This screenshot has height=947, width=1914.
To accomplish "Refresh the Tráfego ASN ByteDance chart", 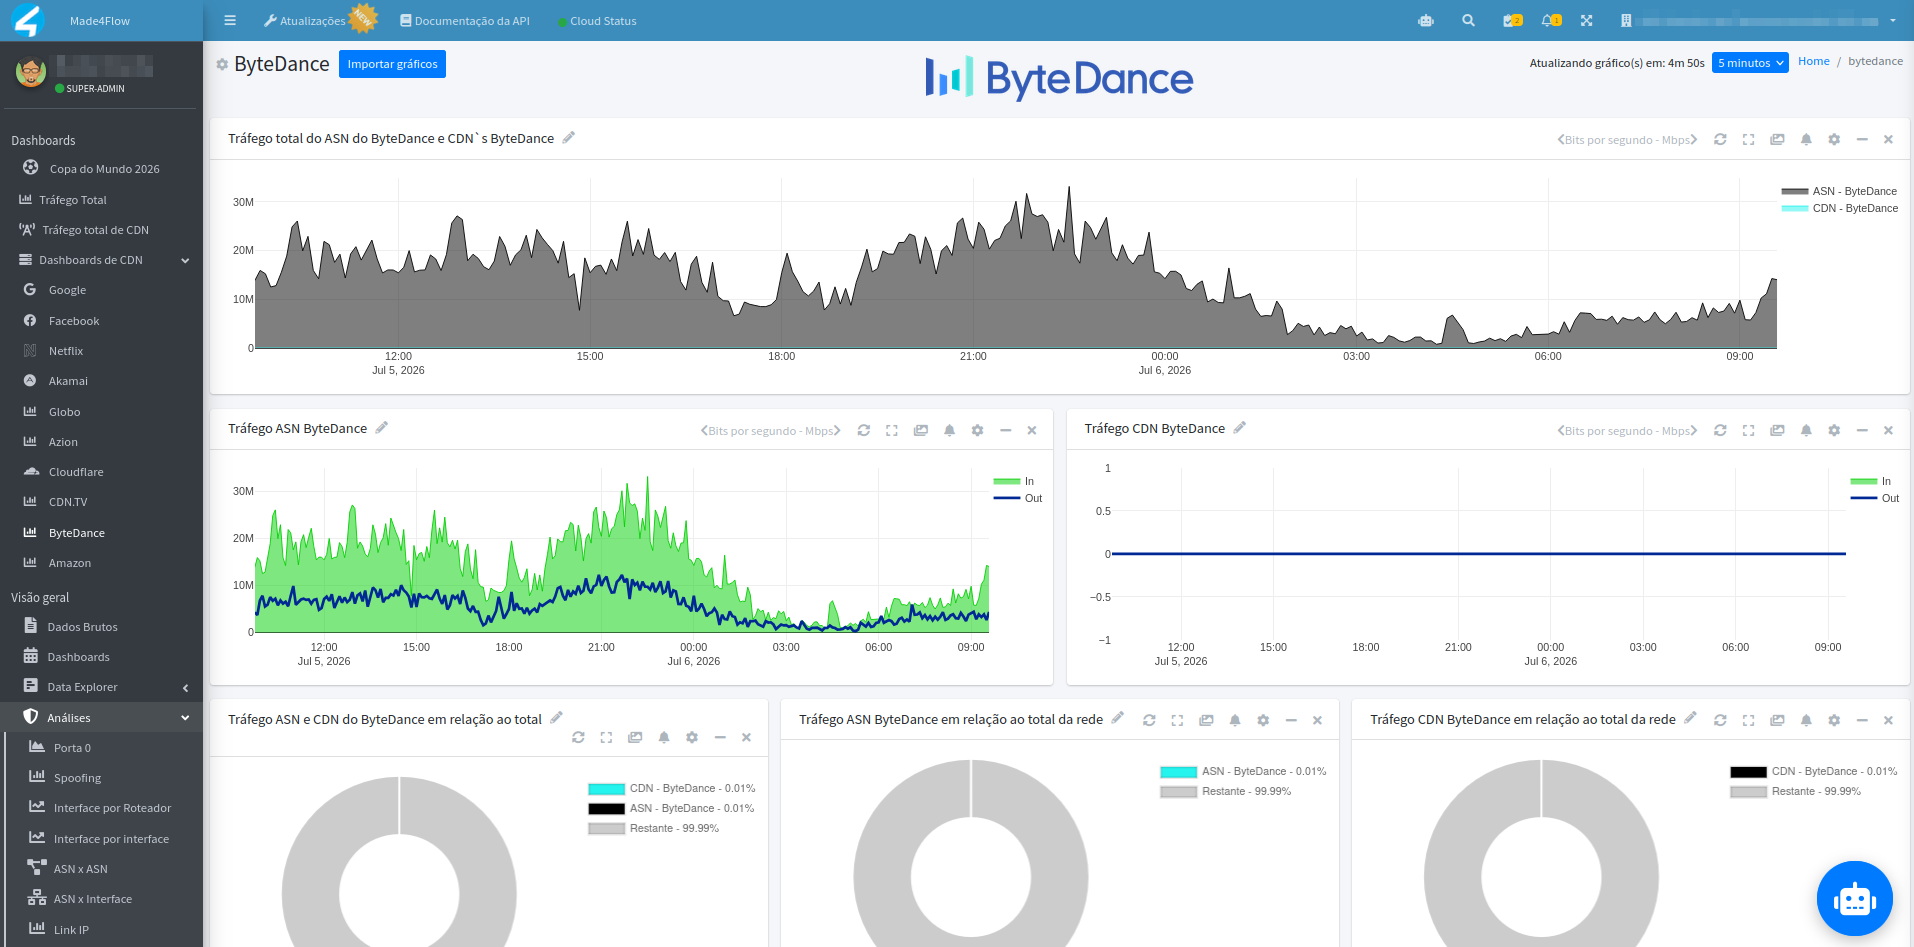I will pos(864,430).
